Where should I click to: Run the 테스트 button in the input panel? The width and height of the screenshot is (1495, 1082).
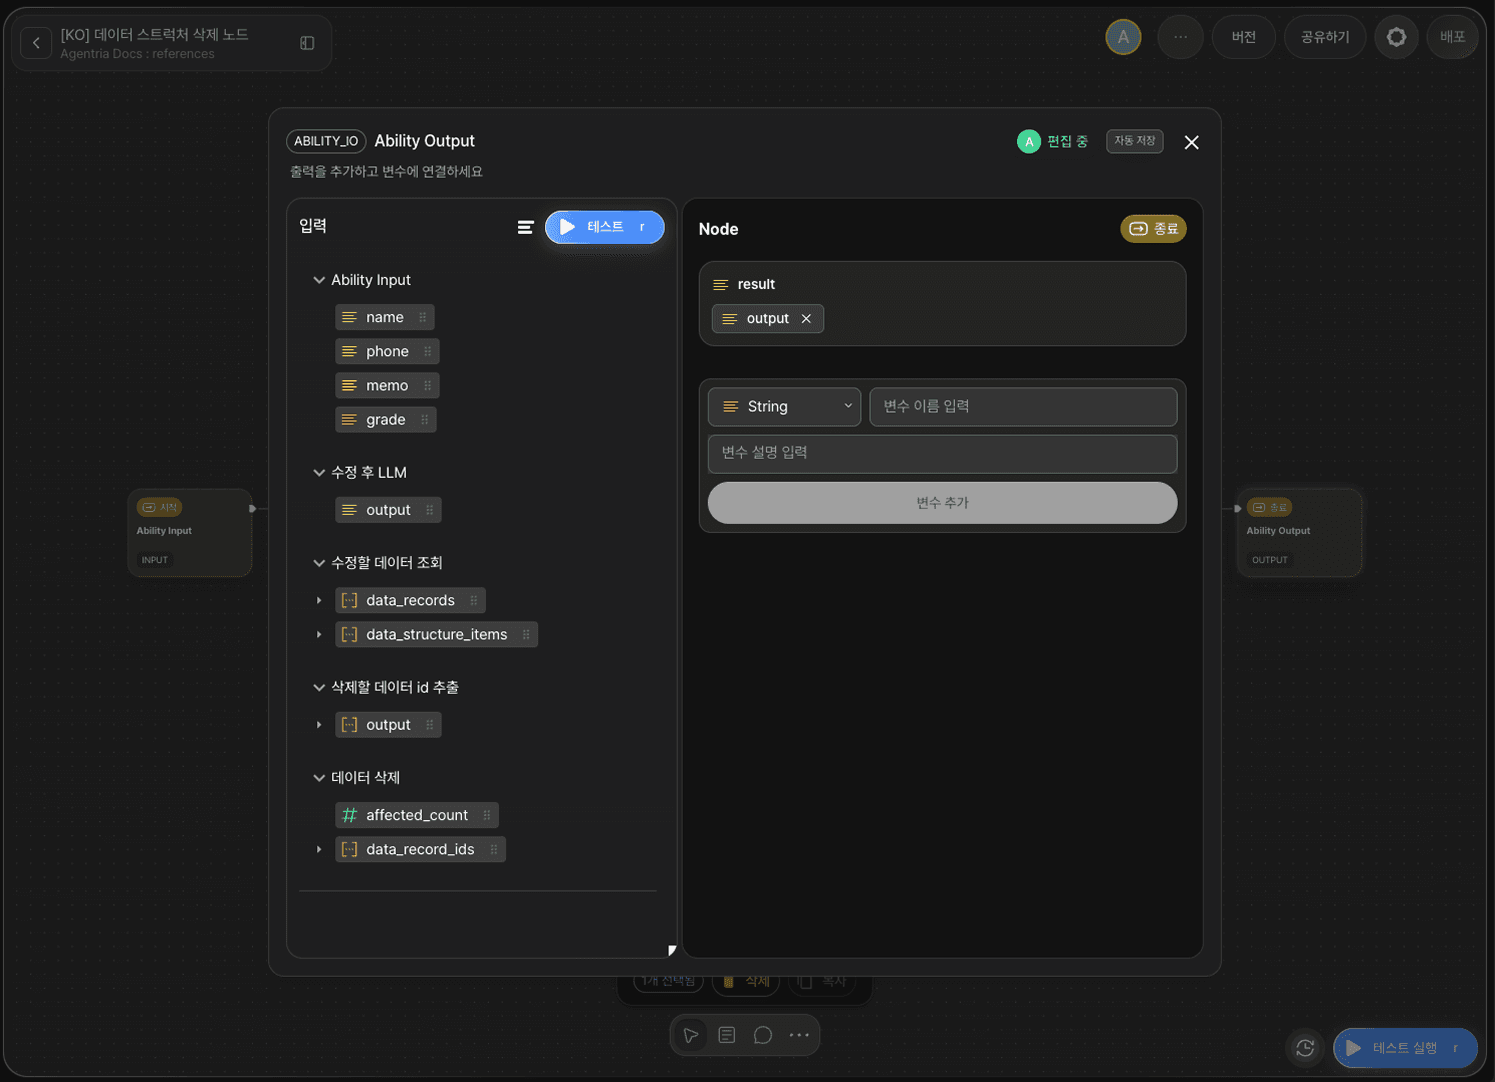604,227
